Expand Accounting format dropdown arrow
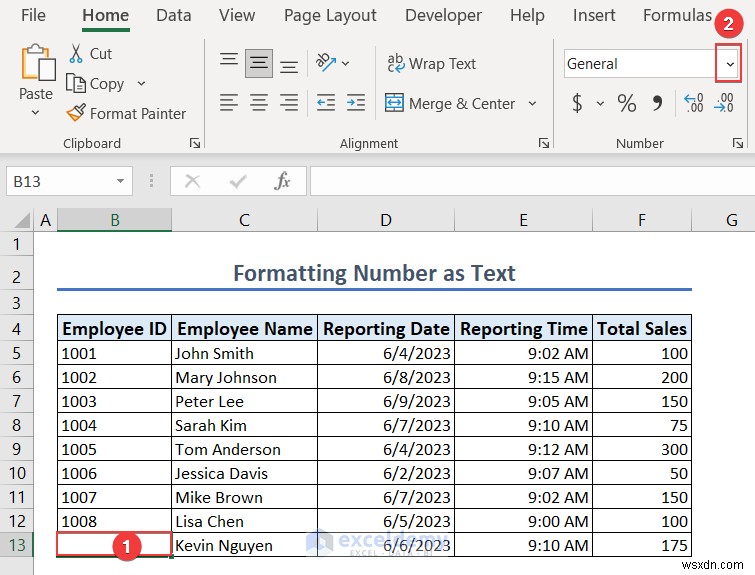The height and width of the screenshot is (575, 755). (600, 103)
